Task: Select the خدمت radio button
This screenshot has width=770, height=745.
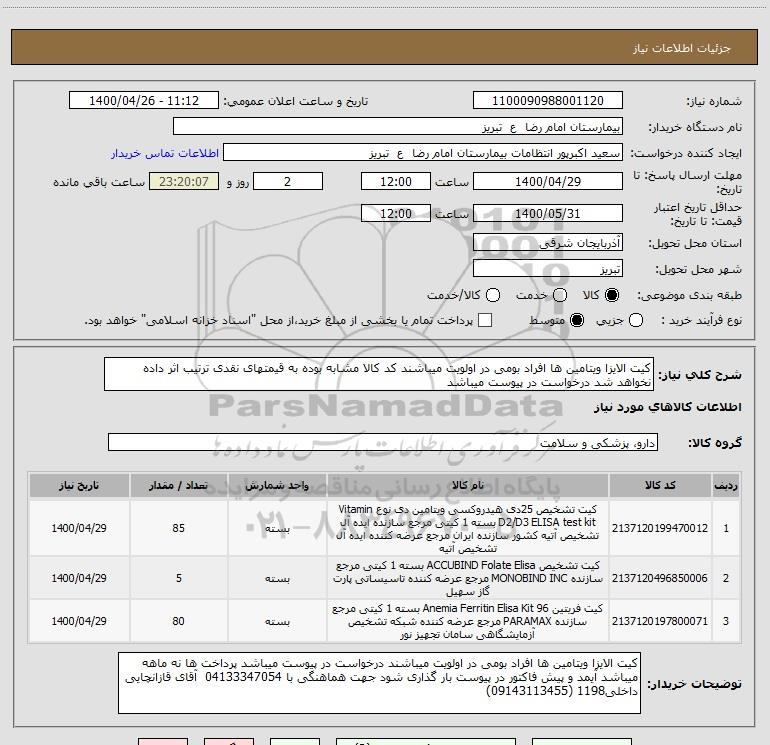Action: (560, 295)
